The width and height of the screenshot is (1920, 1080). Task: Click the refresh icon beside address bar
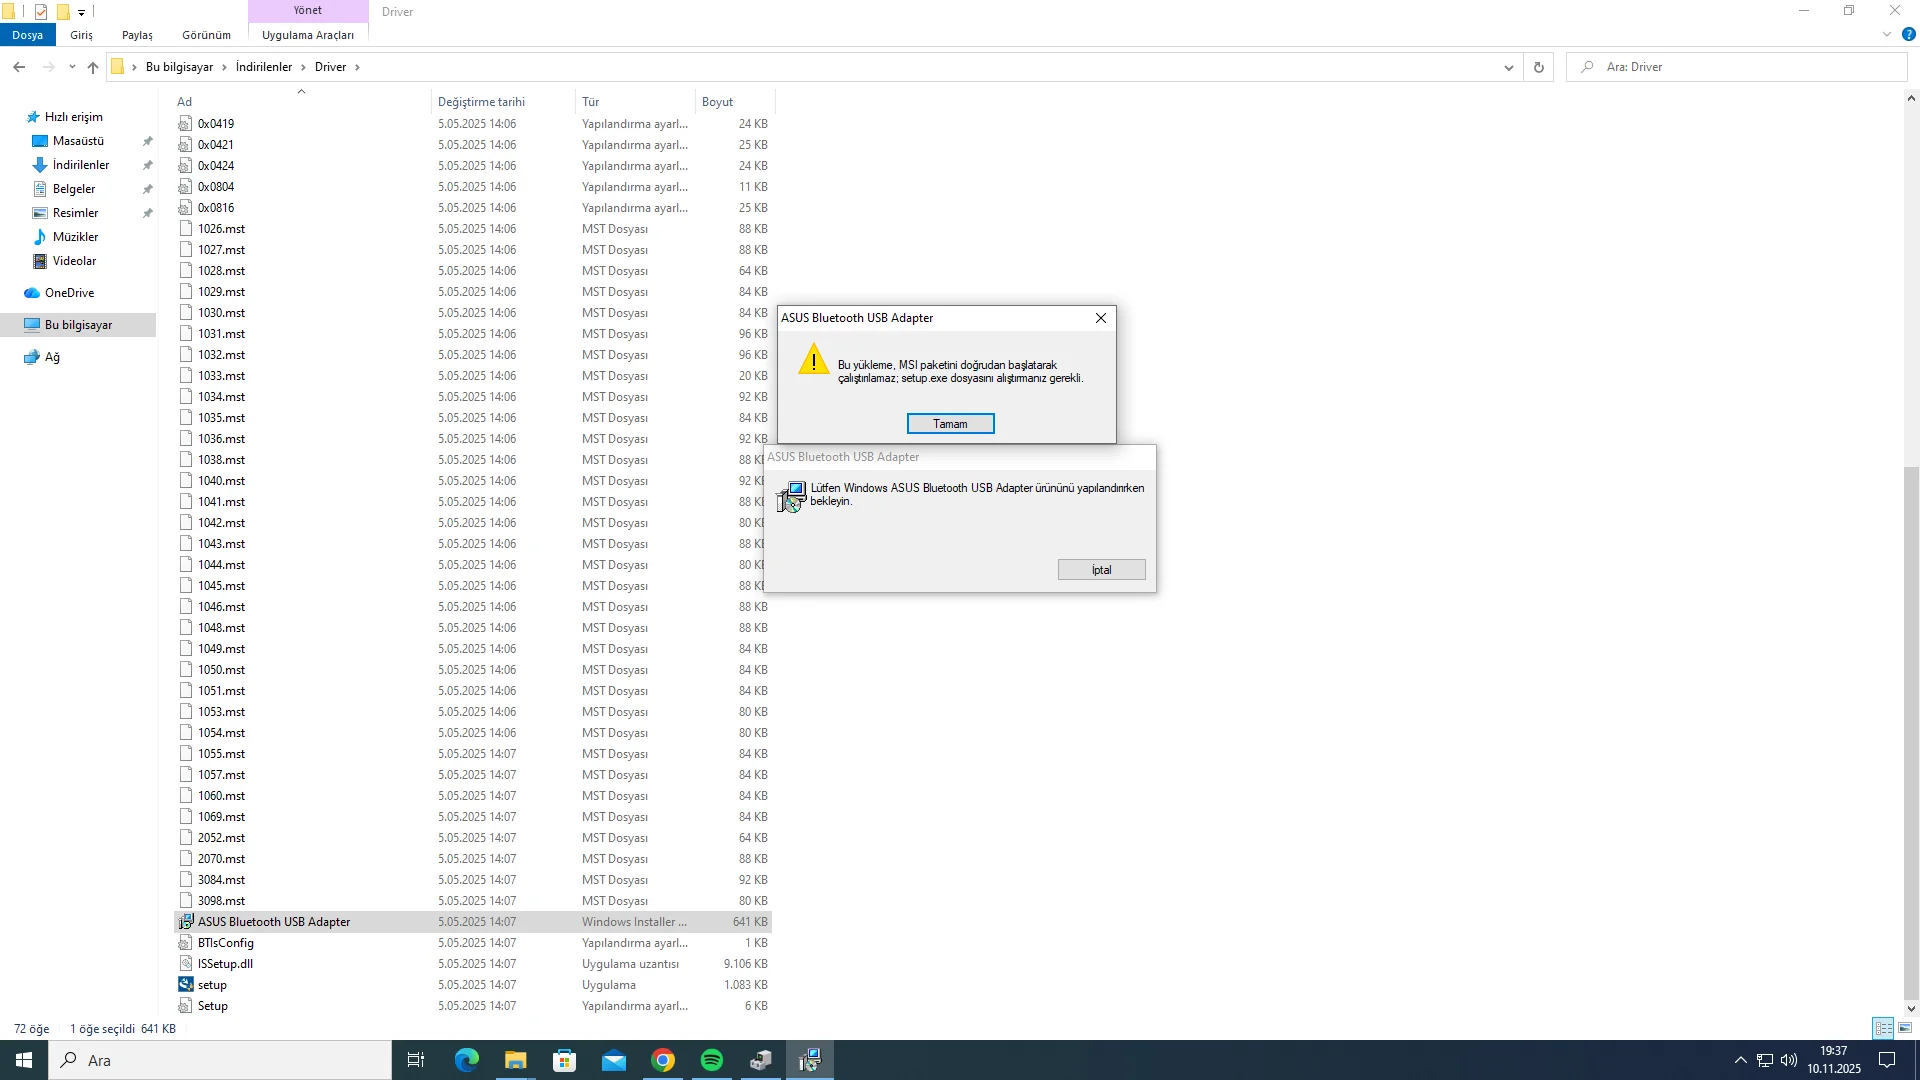pos(1539,67)
